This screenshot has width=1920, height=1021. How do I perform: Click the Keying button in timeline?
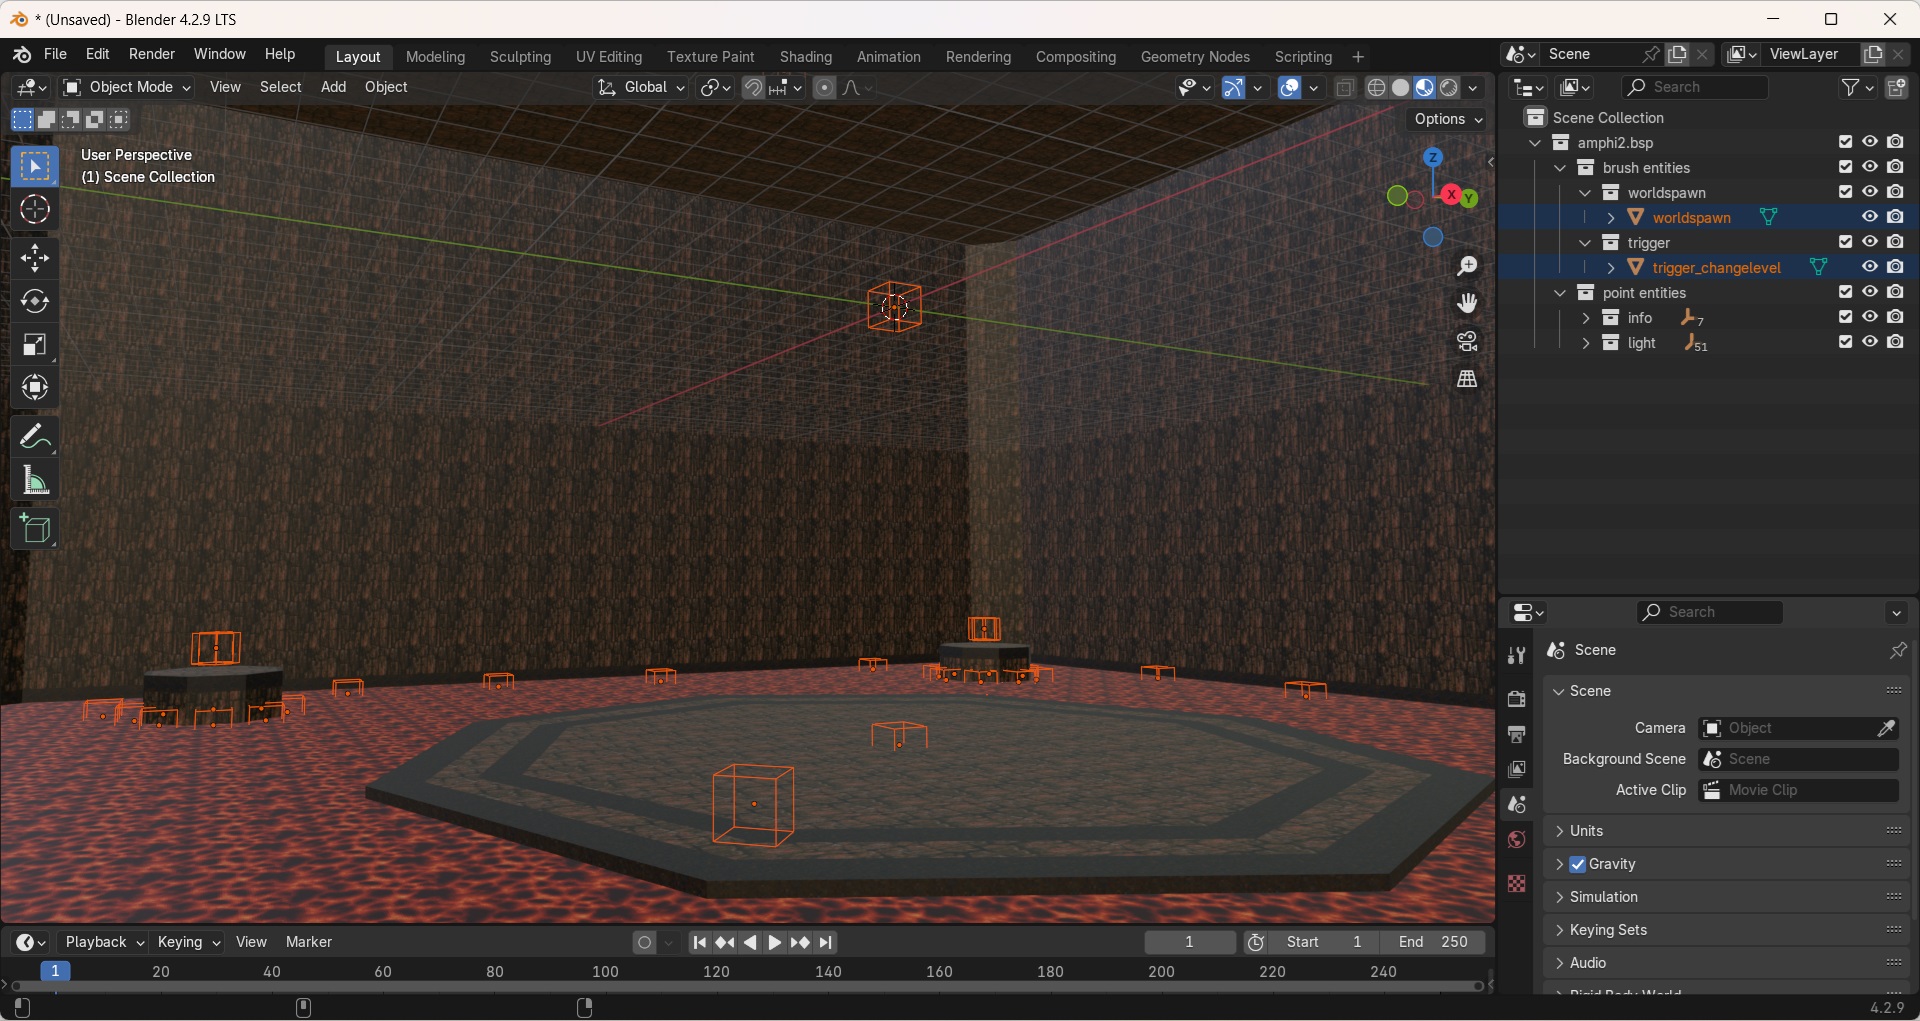point(189,943)
